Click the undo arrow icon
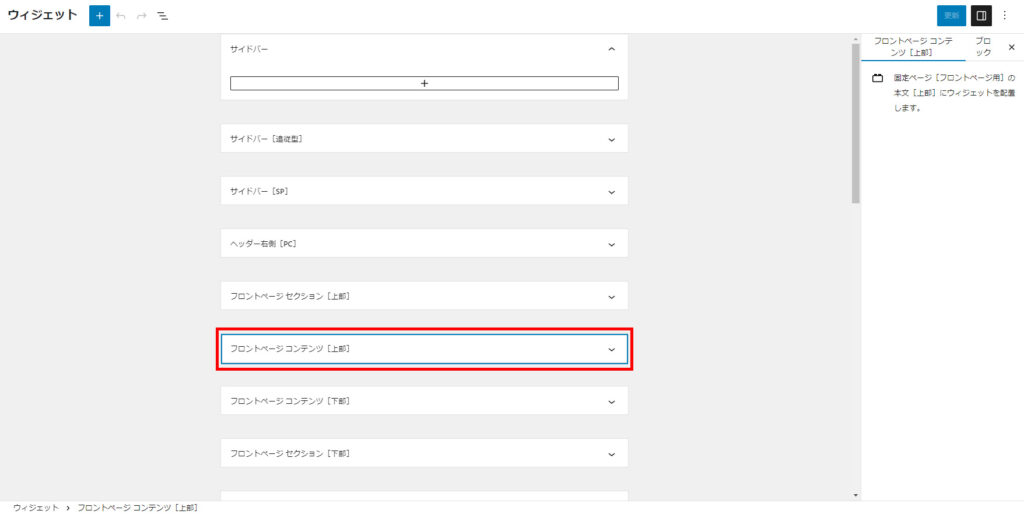This screenshot has width=1024, height=514. [x=121, y=16]
